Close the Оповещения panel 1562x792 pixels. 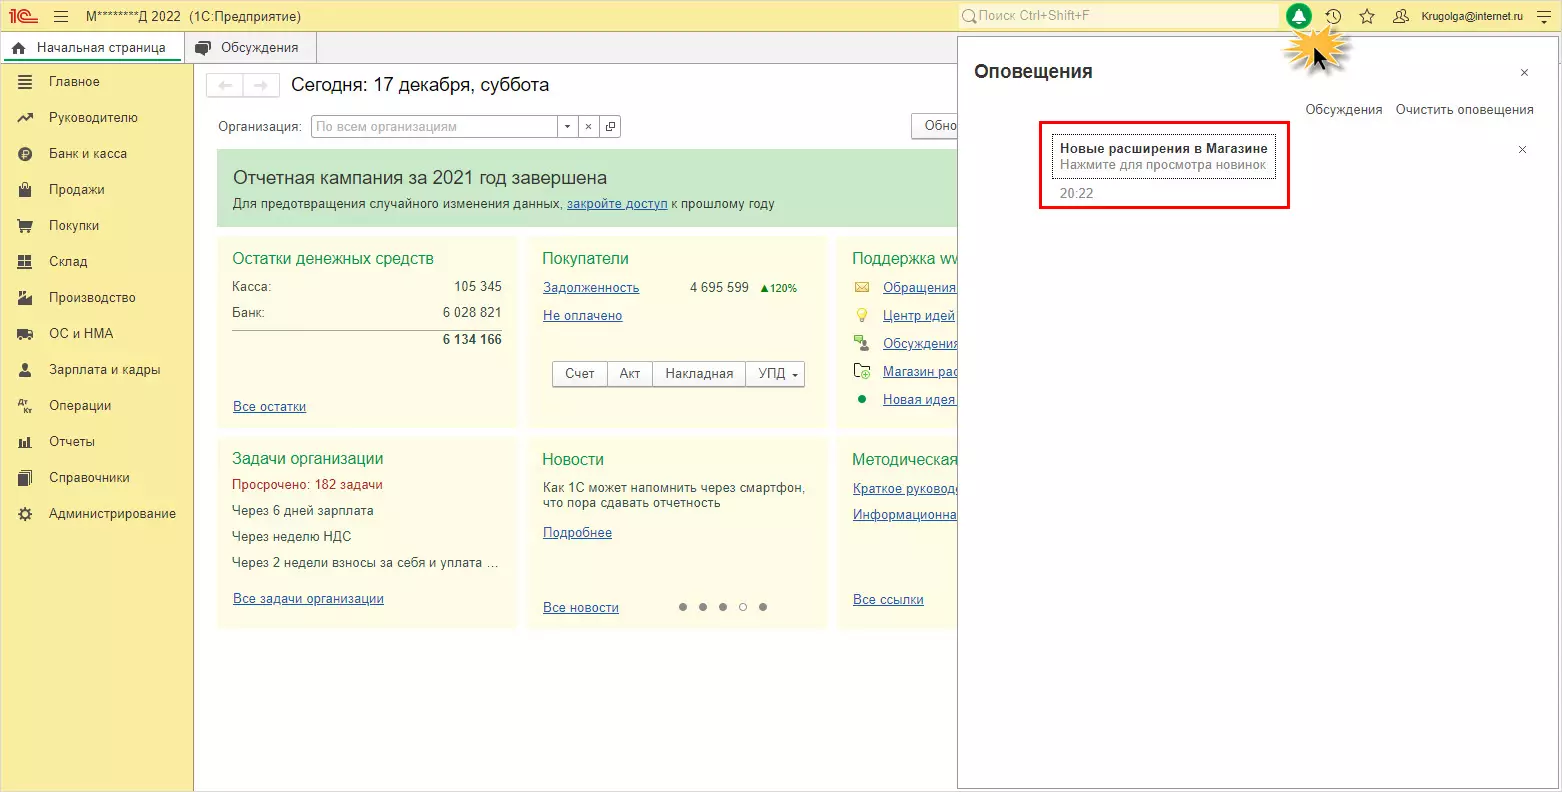(1525, 73)
